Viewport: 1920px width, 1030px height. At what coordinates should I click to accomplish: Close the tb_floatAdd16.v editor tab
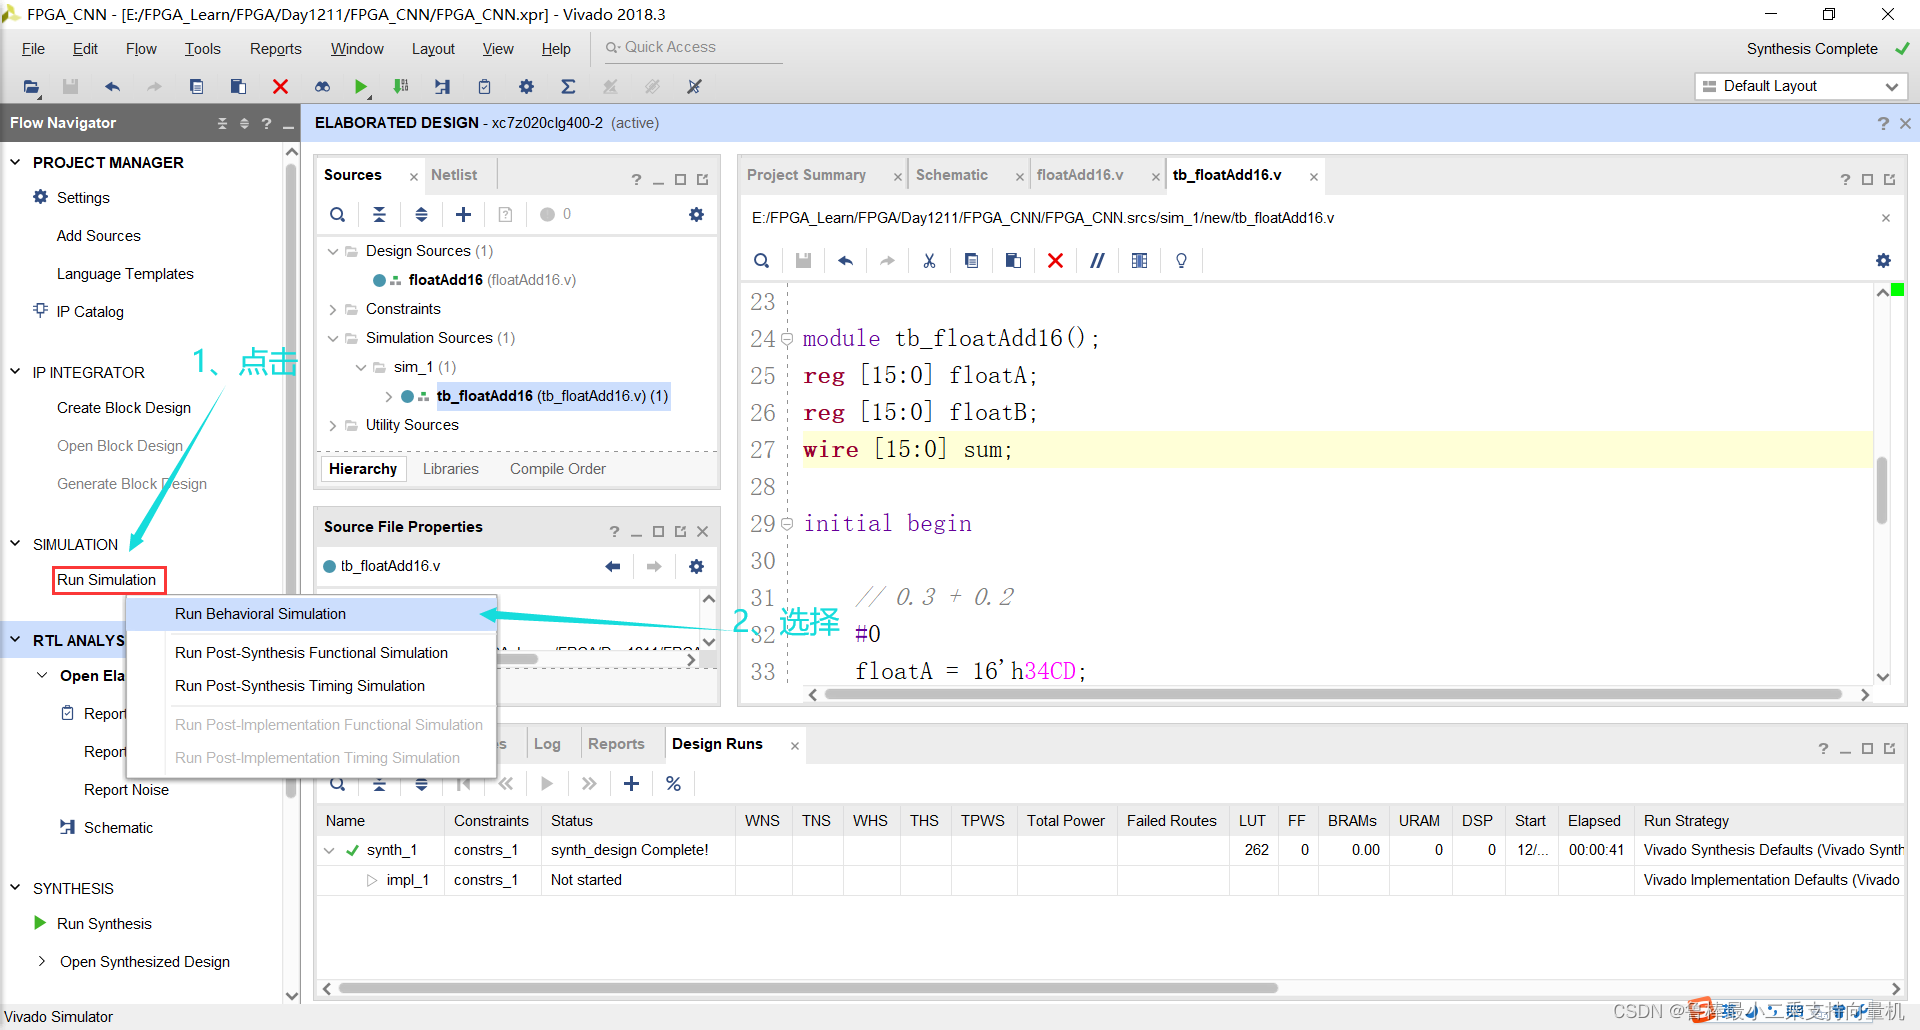[x=1314, y=177]
